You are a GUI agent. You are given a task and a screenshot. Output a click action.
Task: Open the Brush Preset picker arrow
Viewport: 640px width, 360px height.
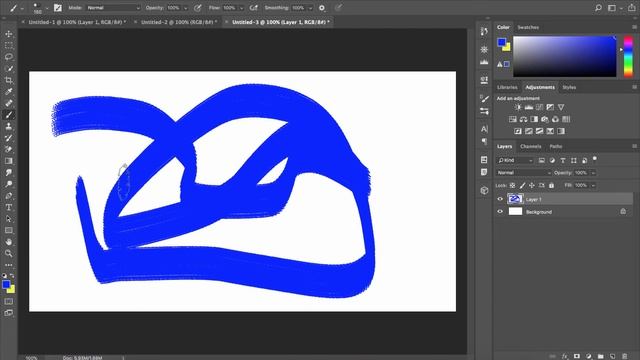pos(47,8)
